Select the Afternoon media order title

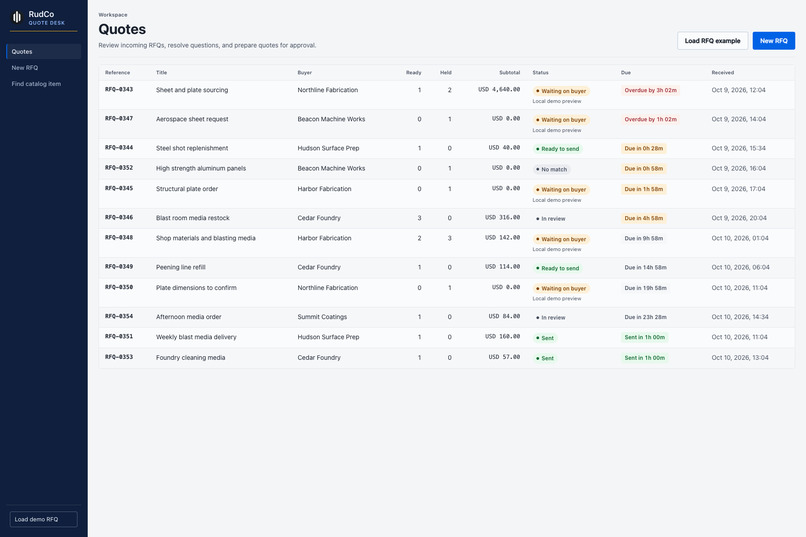(x=189, y=317)
